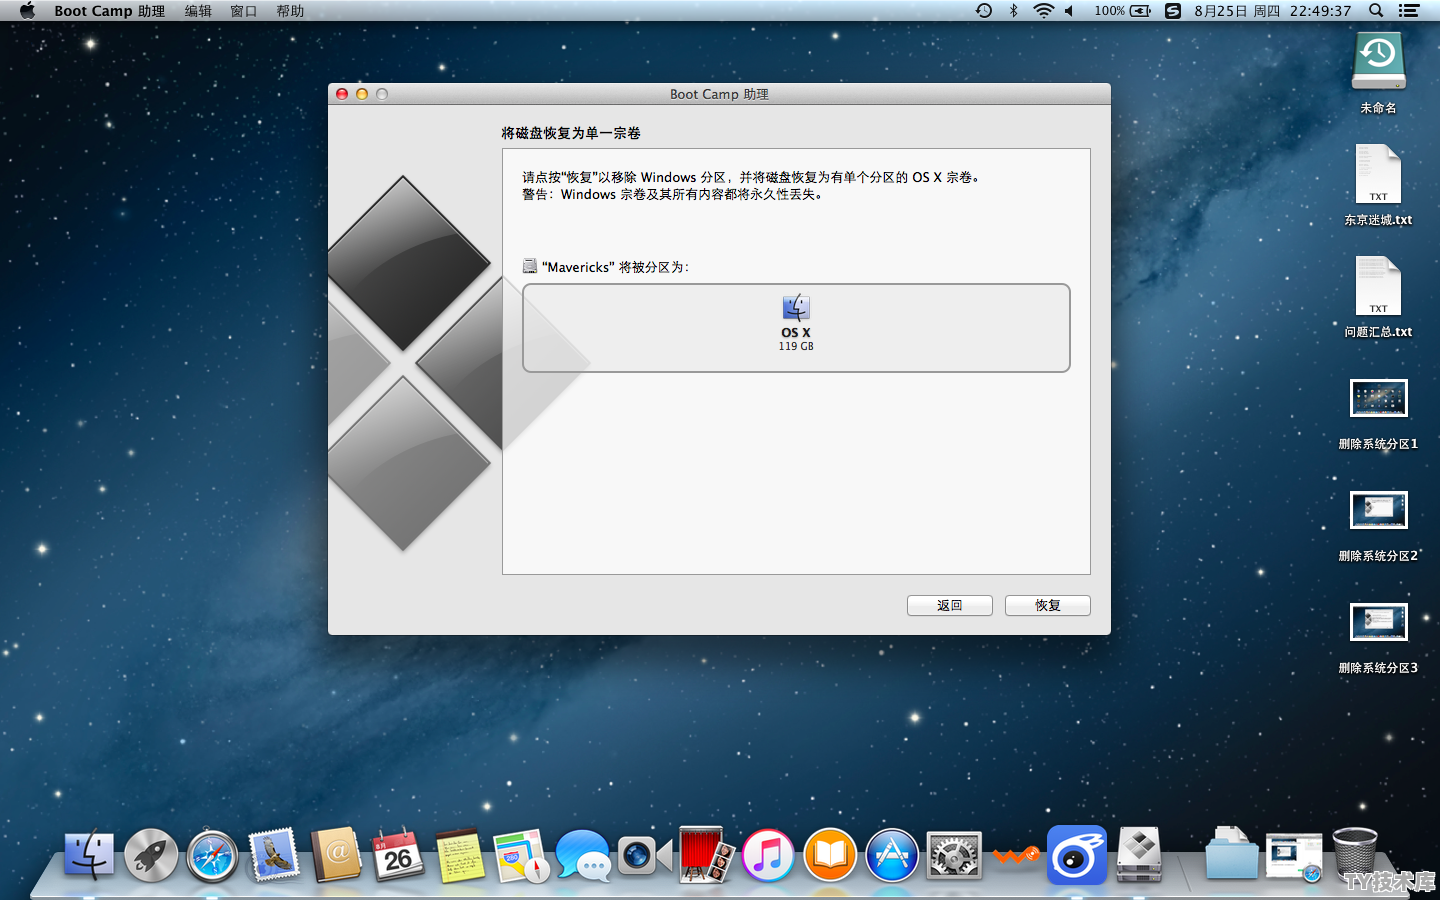Select the 未命名 Time Machine drive

[x=1379, y=63]
